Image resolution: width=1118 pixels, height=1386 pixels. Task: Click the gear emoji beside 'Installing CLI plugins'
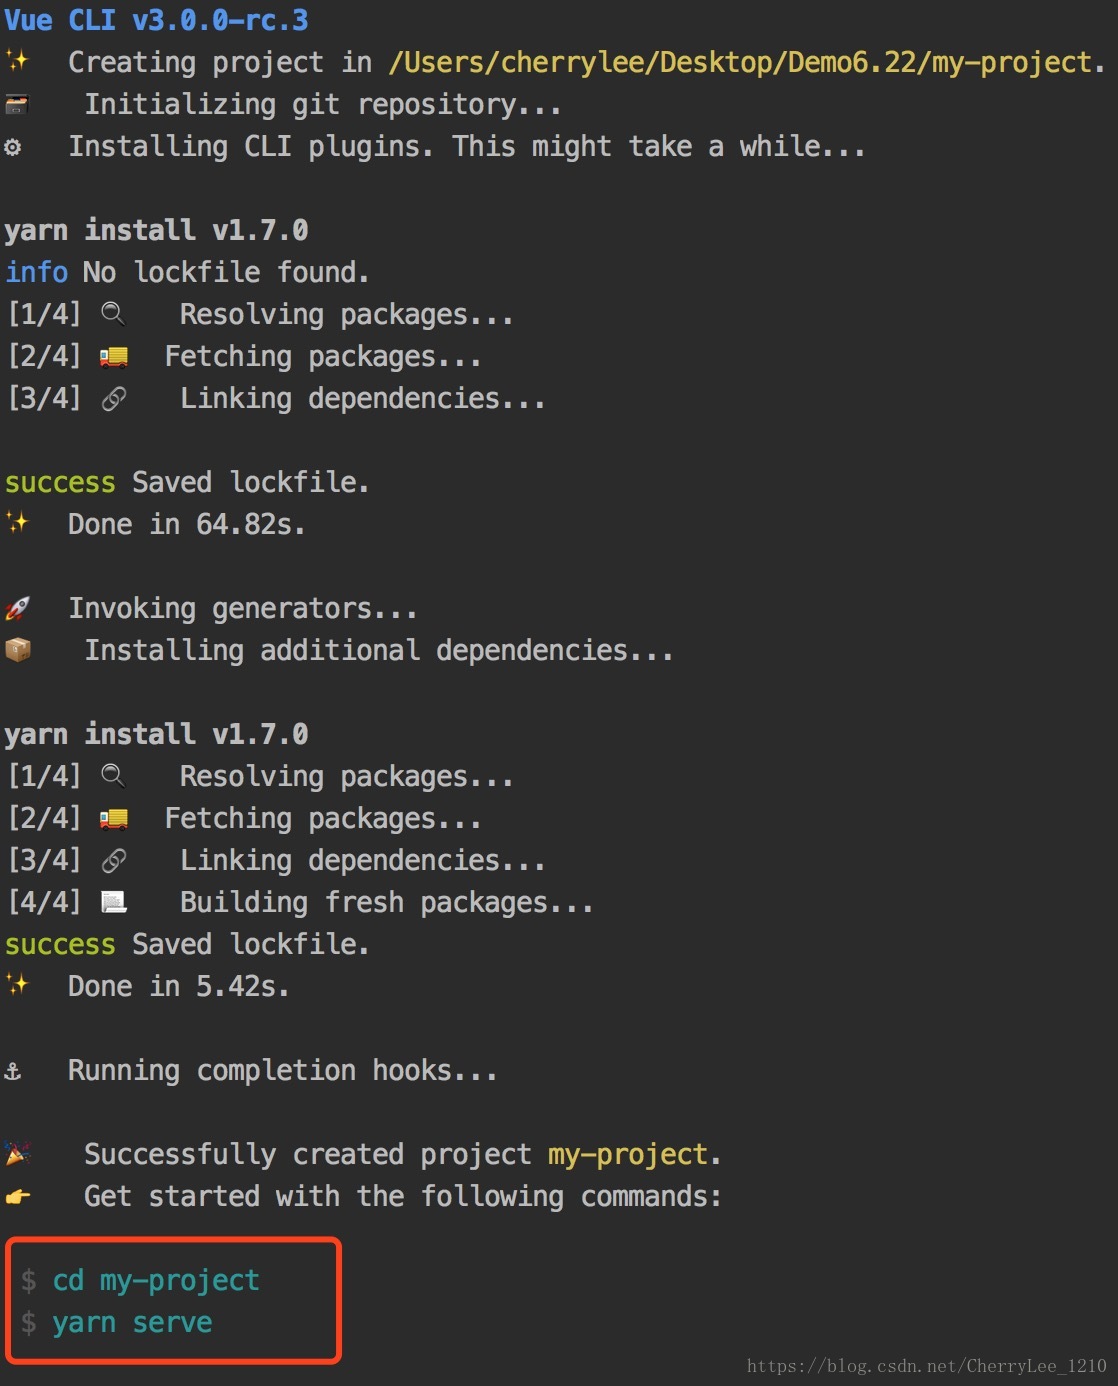13,147
